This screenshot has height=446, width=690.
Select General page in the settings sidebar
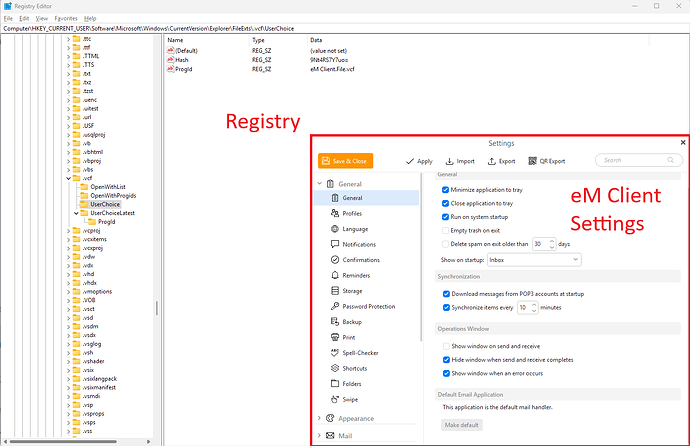coord(367,198)
